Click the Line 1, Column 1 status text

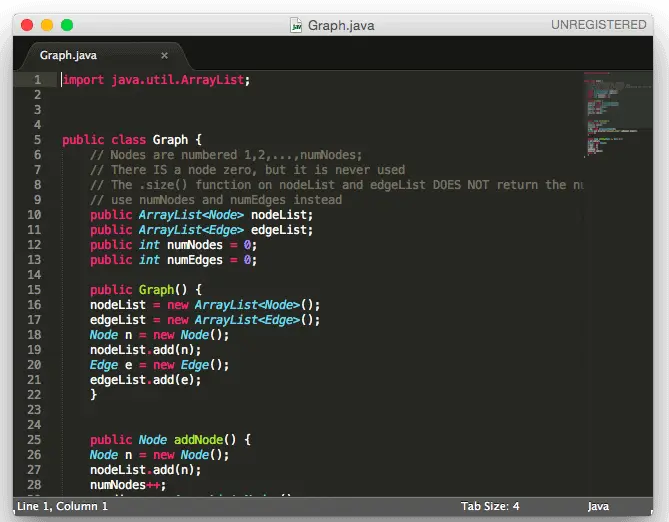(x=62, y=506)
